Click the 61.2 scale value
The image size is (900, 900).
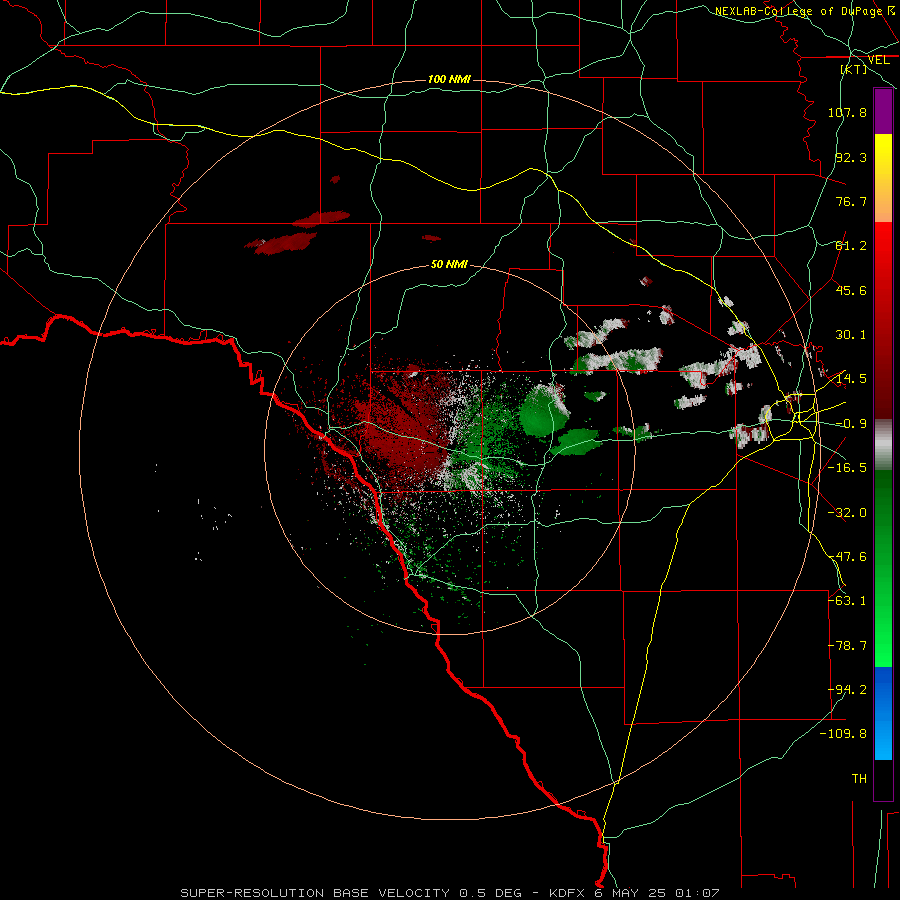(x=851, y=246)
